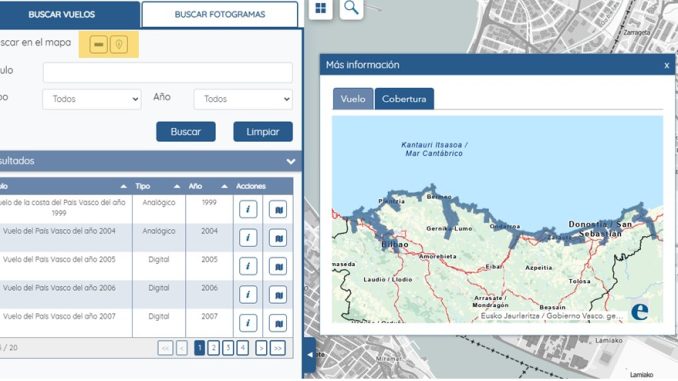Go to results page 2
Image resolution: width=678 pixels, height=381 pixels.
pyautogui.click(x=213, y=348)
